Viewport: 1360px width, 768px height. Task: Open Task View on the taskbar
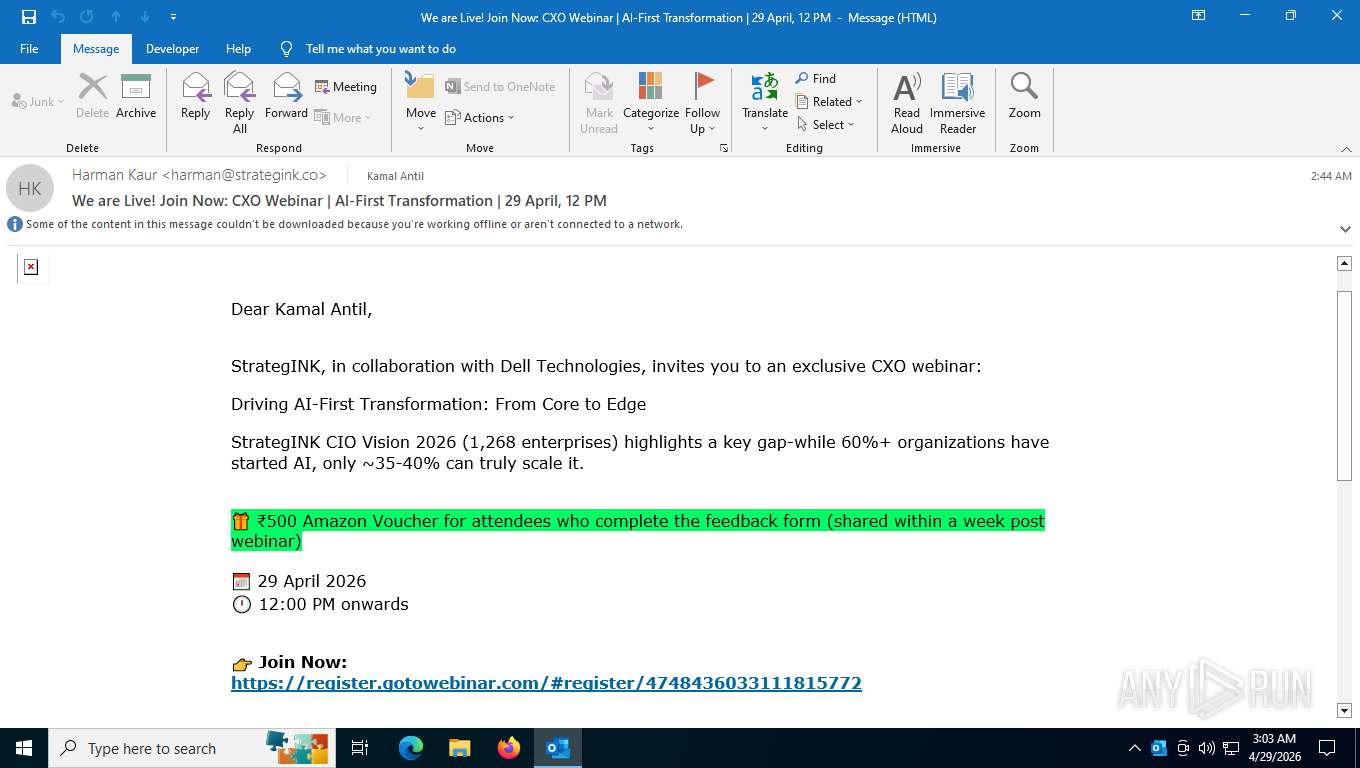coord(360,748)
